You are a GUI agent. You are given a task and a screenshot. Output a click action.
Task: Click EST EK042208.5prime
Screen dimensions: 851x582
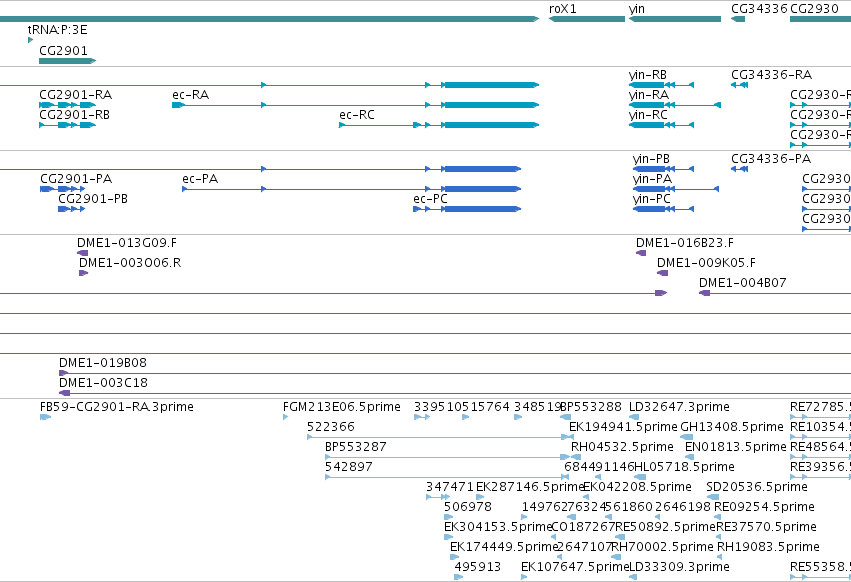click(x=586, y=497)
